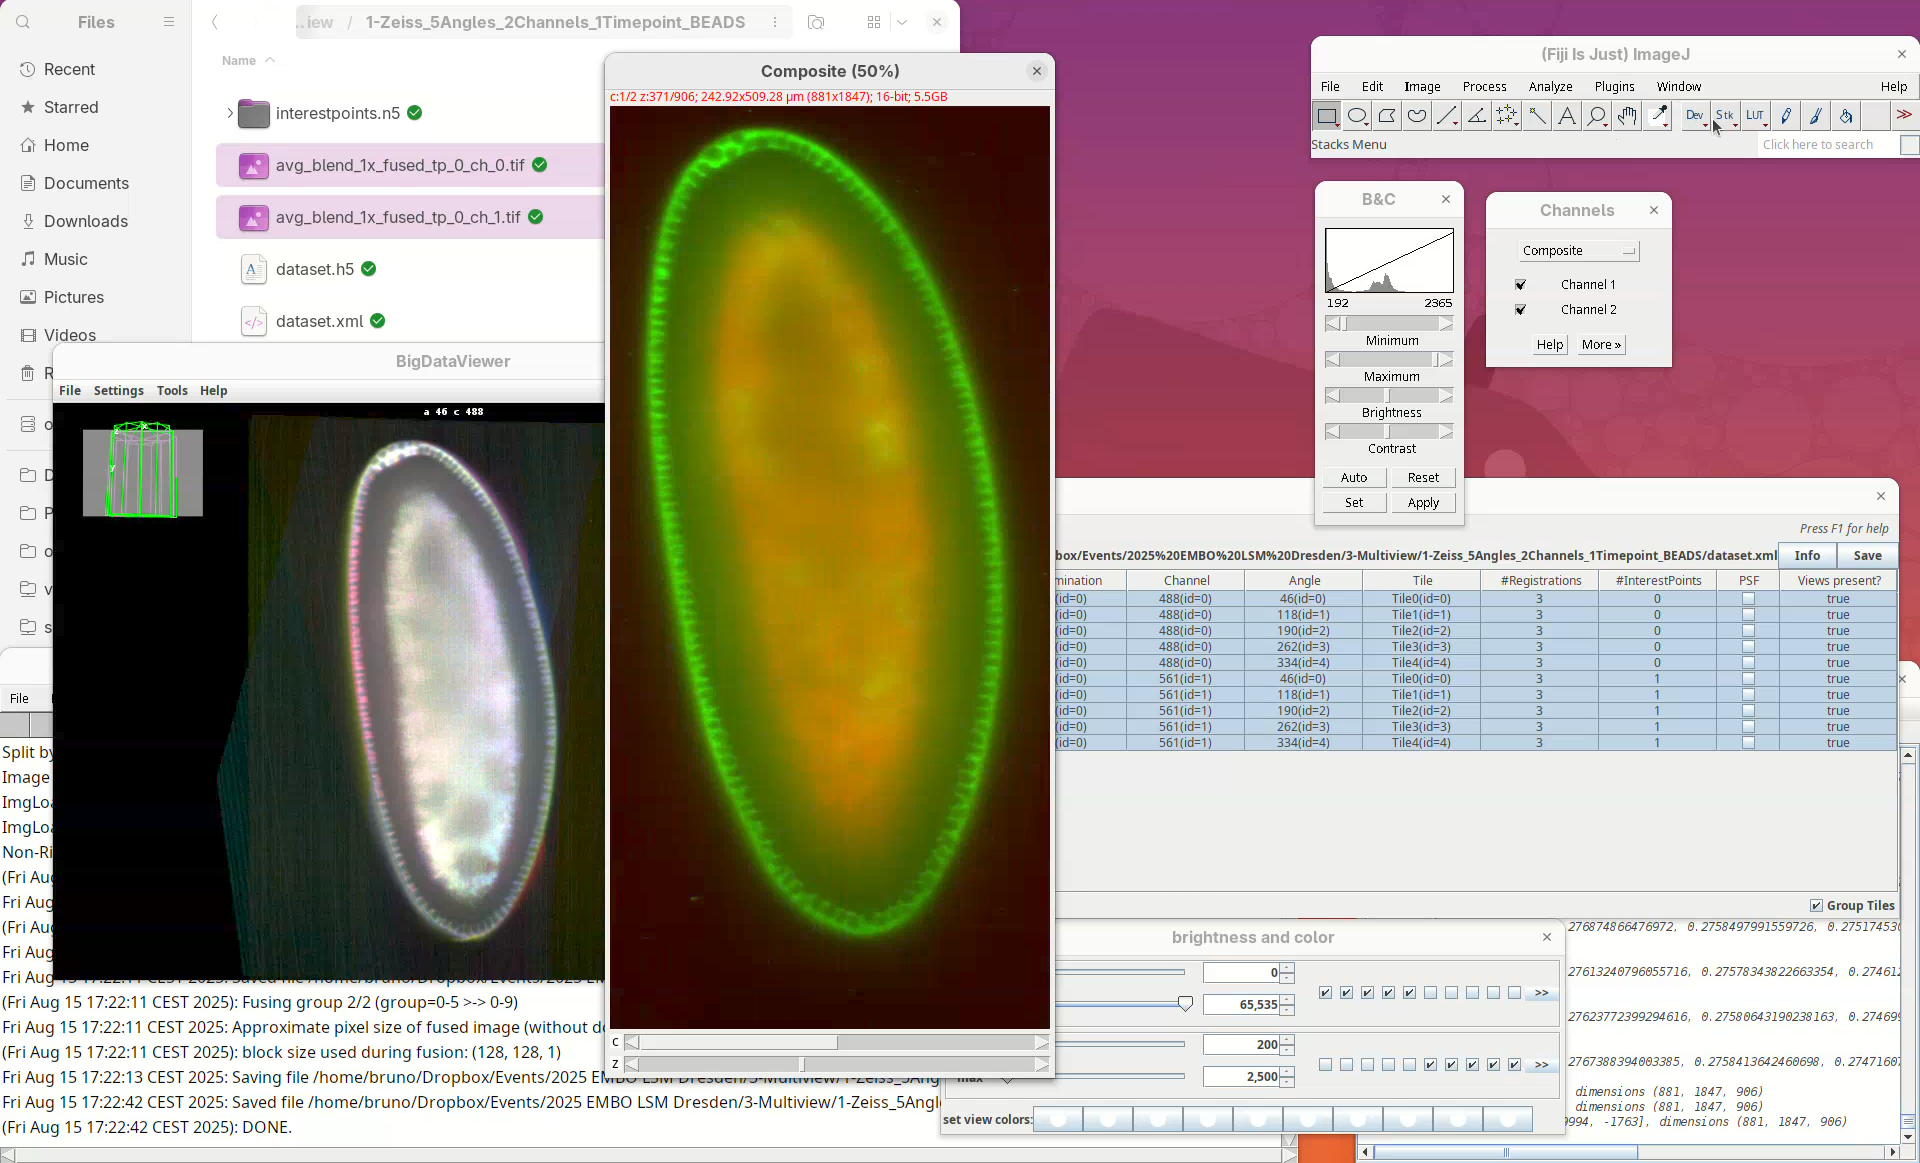The width and height of the screenshot is (1920, 1163).
Task: Open the Composite mode dropdown
Action: click(1578, 251)
